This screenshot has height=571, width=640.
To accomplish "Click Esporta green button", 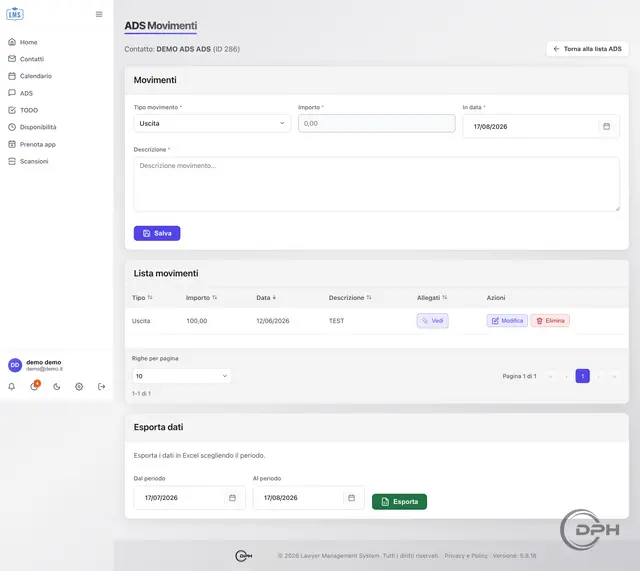I will (x=399, y=502).
